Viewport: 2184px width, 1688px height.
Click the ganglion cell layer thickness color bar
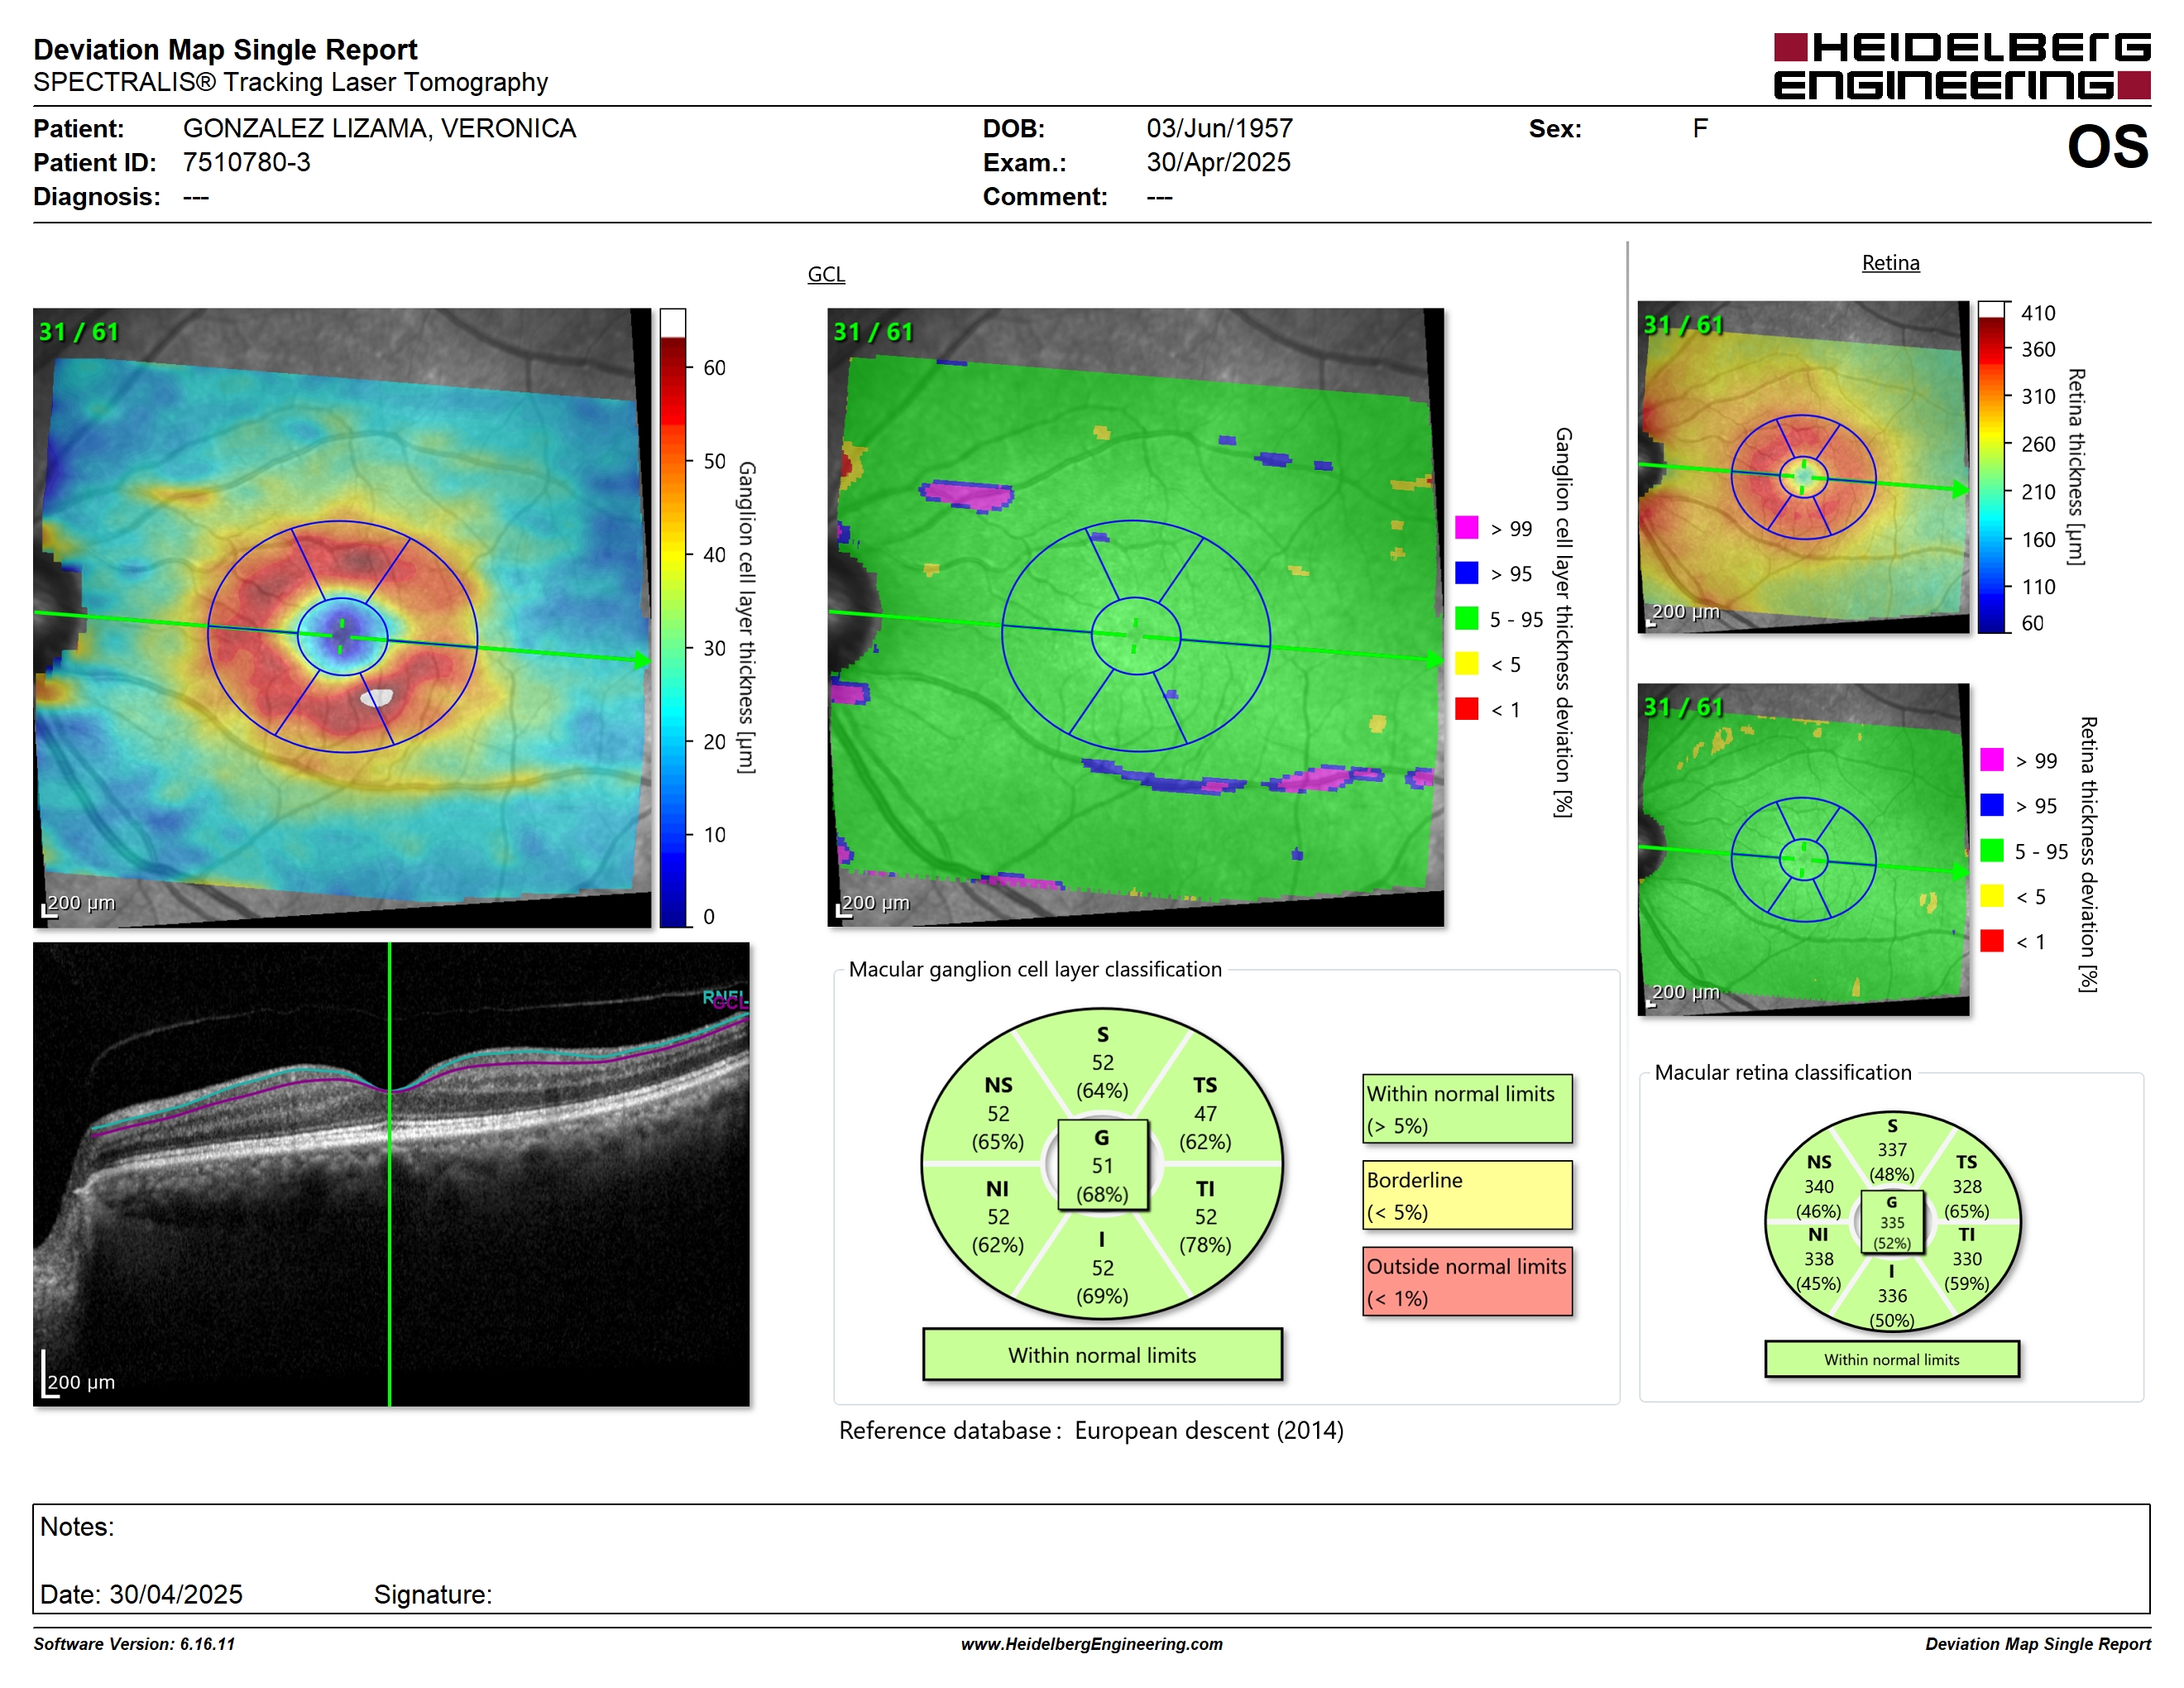673,617
